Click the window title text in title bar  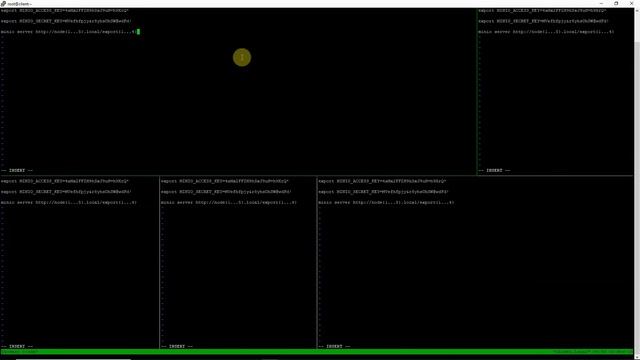[x=19, y=4]
